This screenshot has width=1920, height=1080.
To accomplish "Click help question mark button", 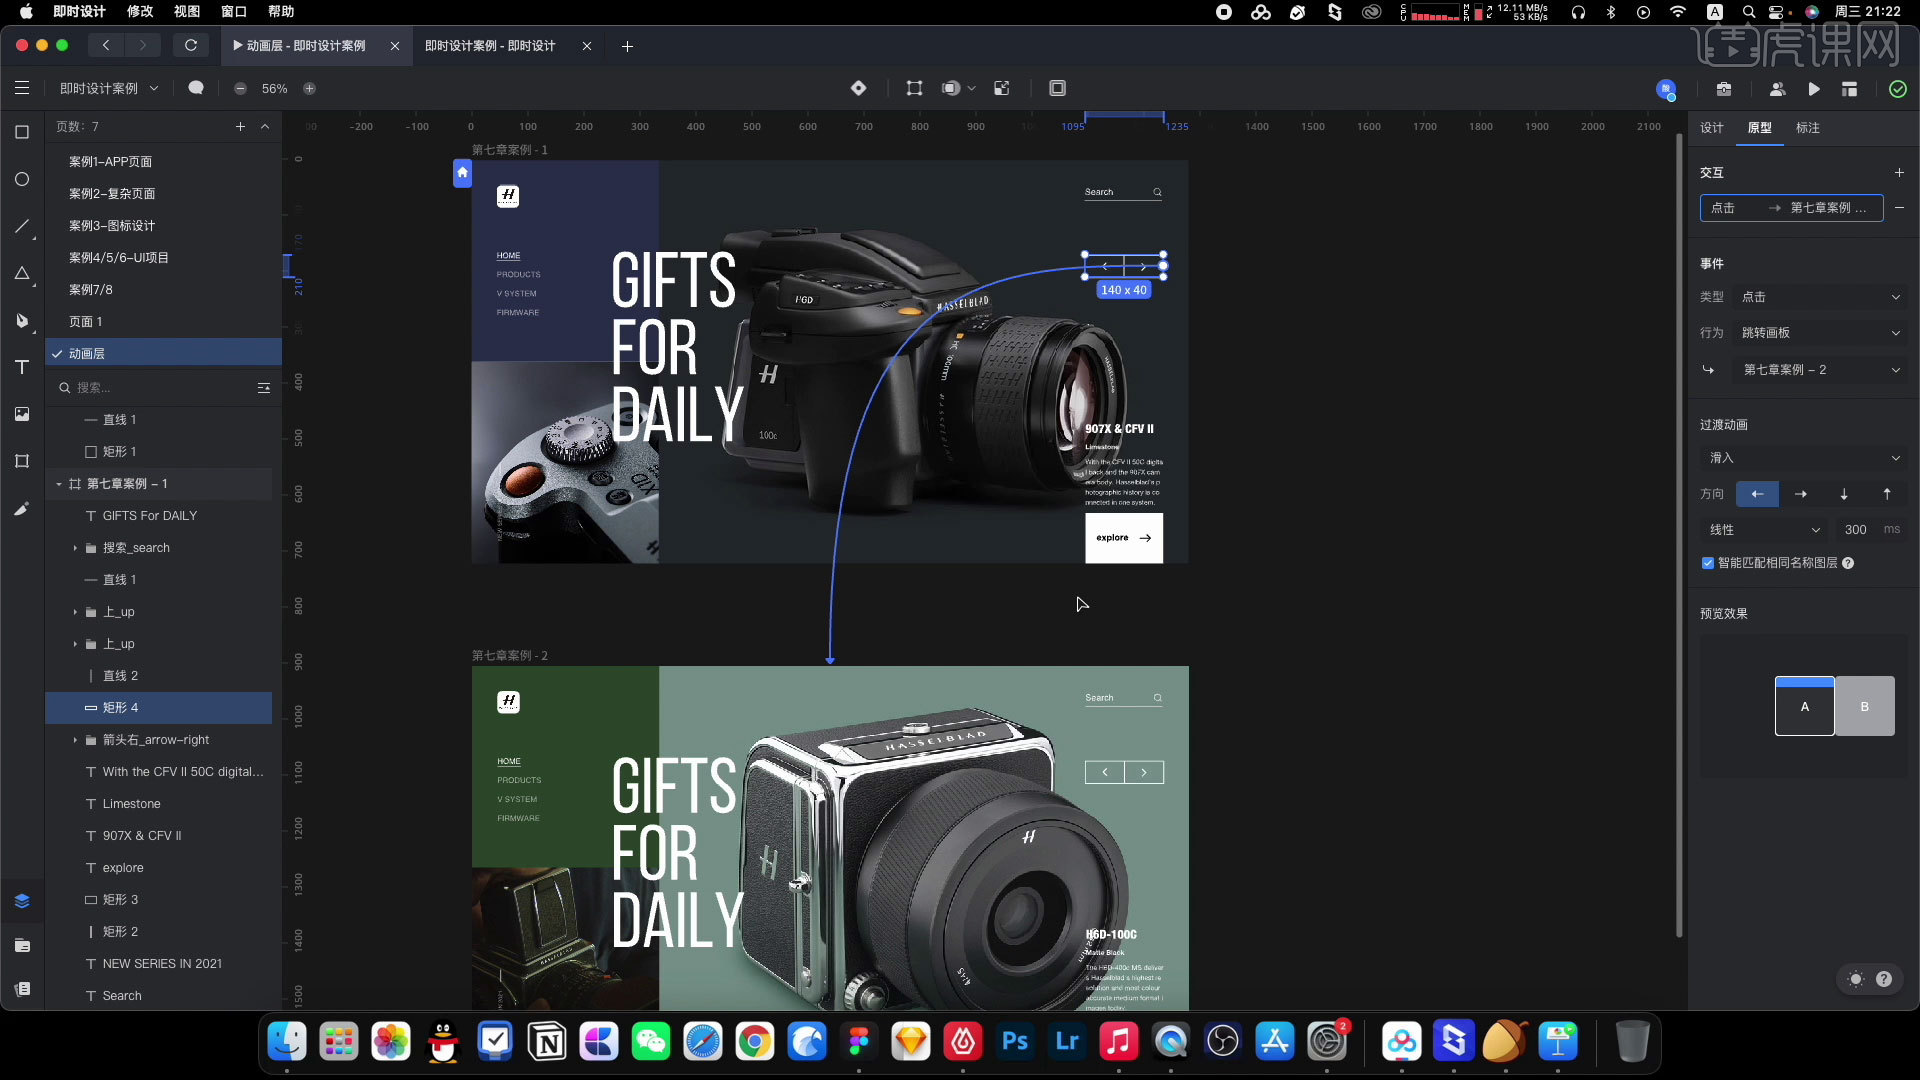I will pos(1884,979).
